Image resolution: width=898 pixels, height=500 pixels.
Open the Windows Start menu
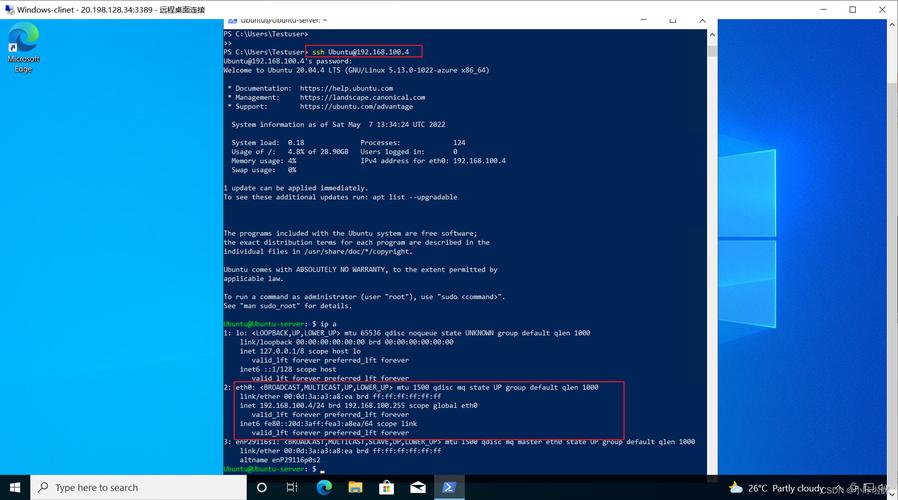click(x=15, y=487)
